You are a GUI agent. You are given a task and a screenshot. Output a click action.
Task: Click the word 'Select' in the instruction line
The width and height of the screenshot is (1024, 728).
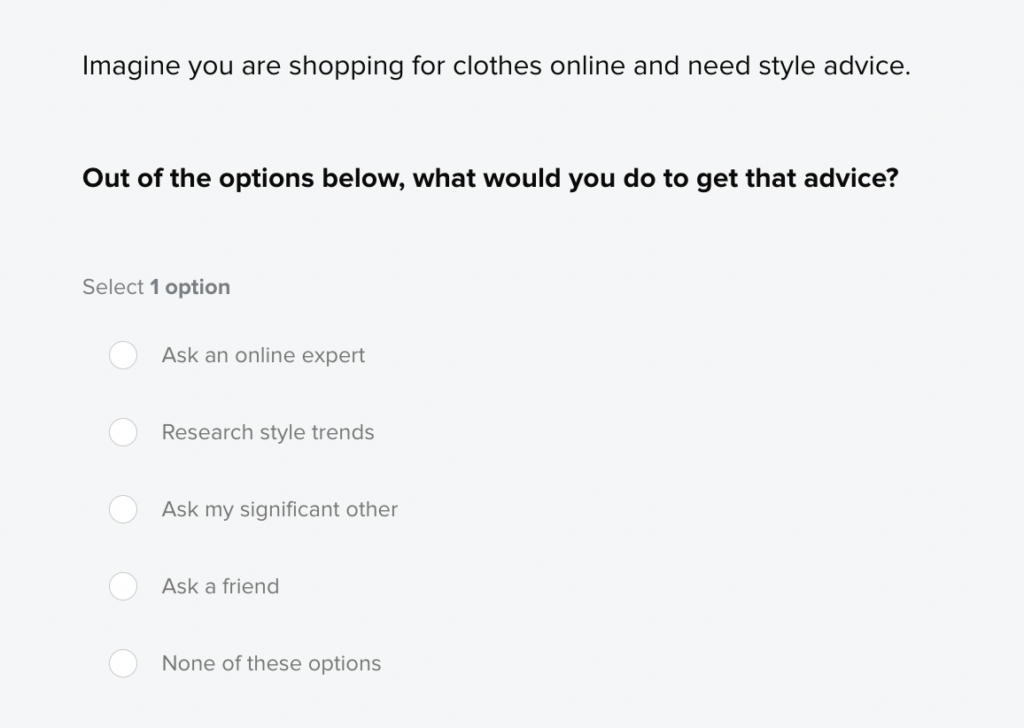point(113,287)
